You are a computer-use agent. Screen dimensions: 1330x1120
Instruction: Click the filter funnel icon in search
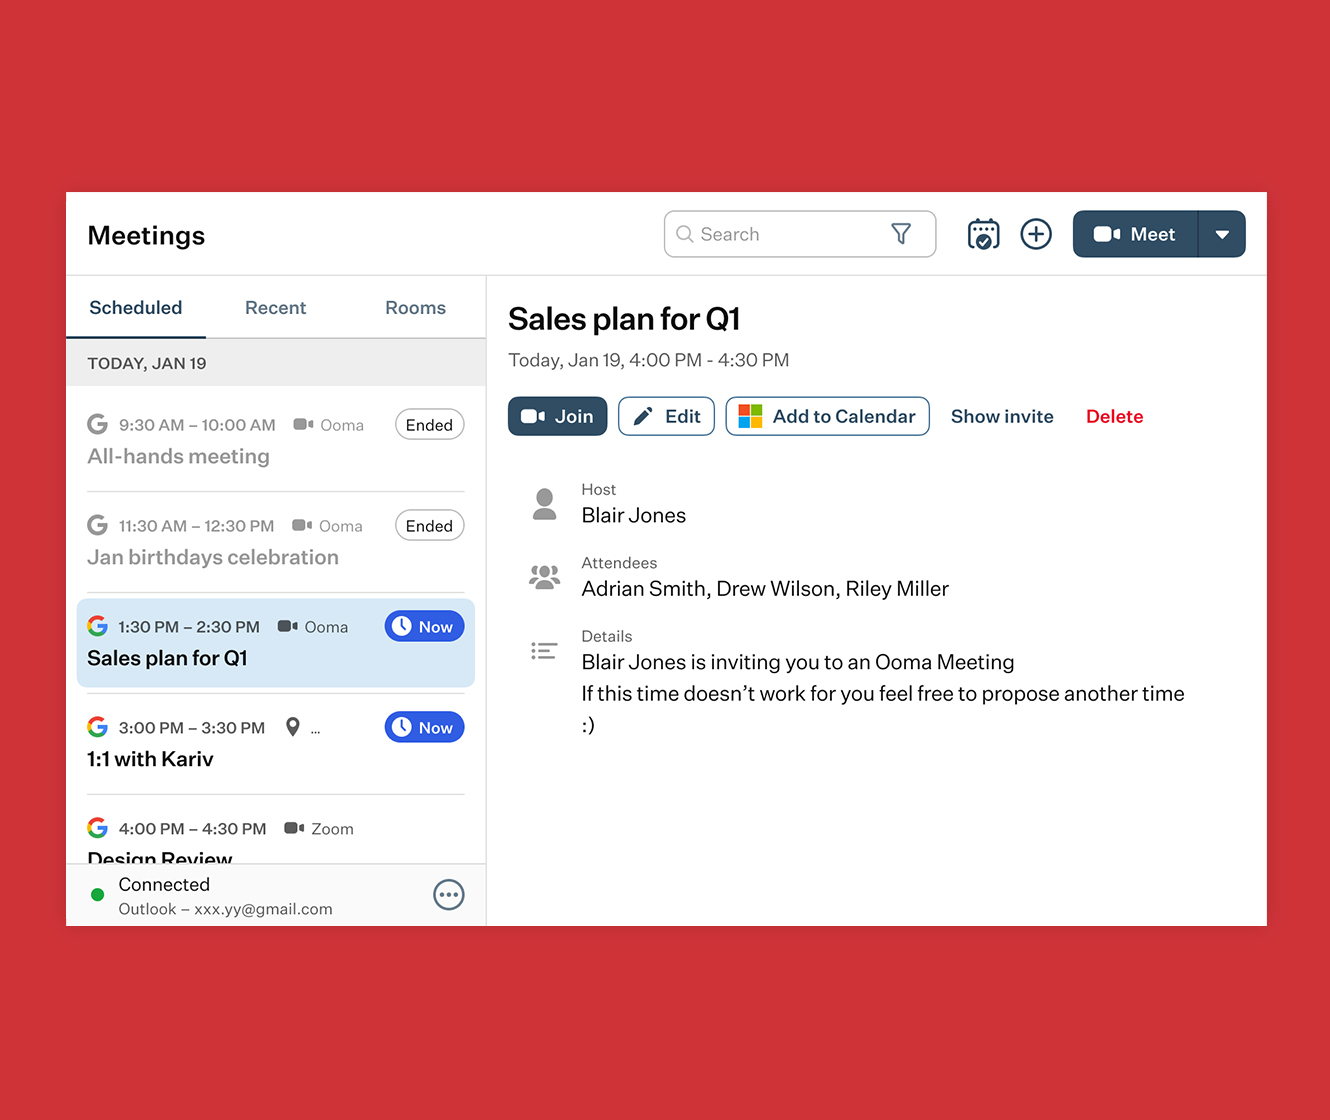[x=901, y=234]
